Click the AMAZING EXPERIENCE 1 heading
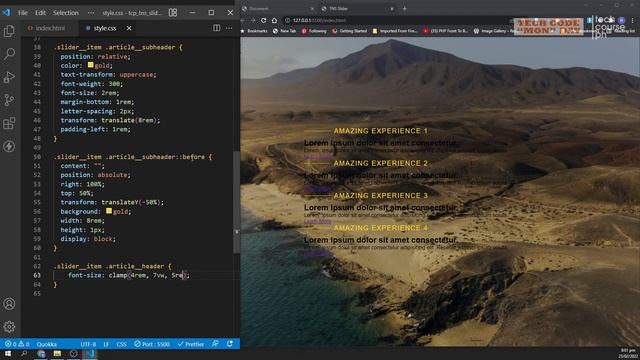This screenshot has height=360, width=640. tap(380, 131)
